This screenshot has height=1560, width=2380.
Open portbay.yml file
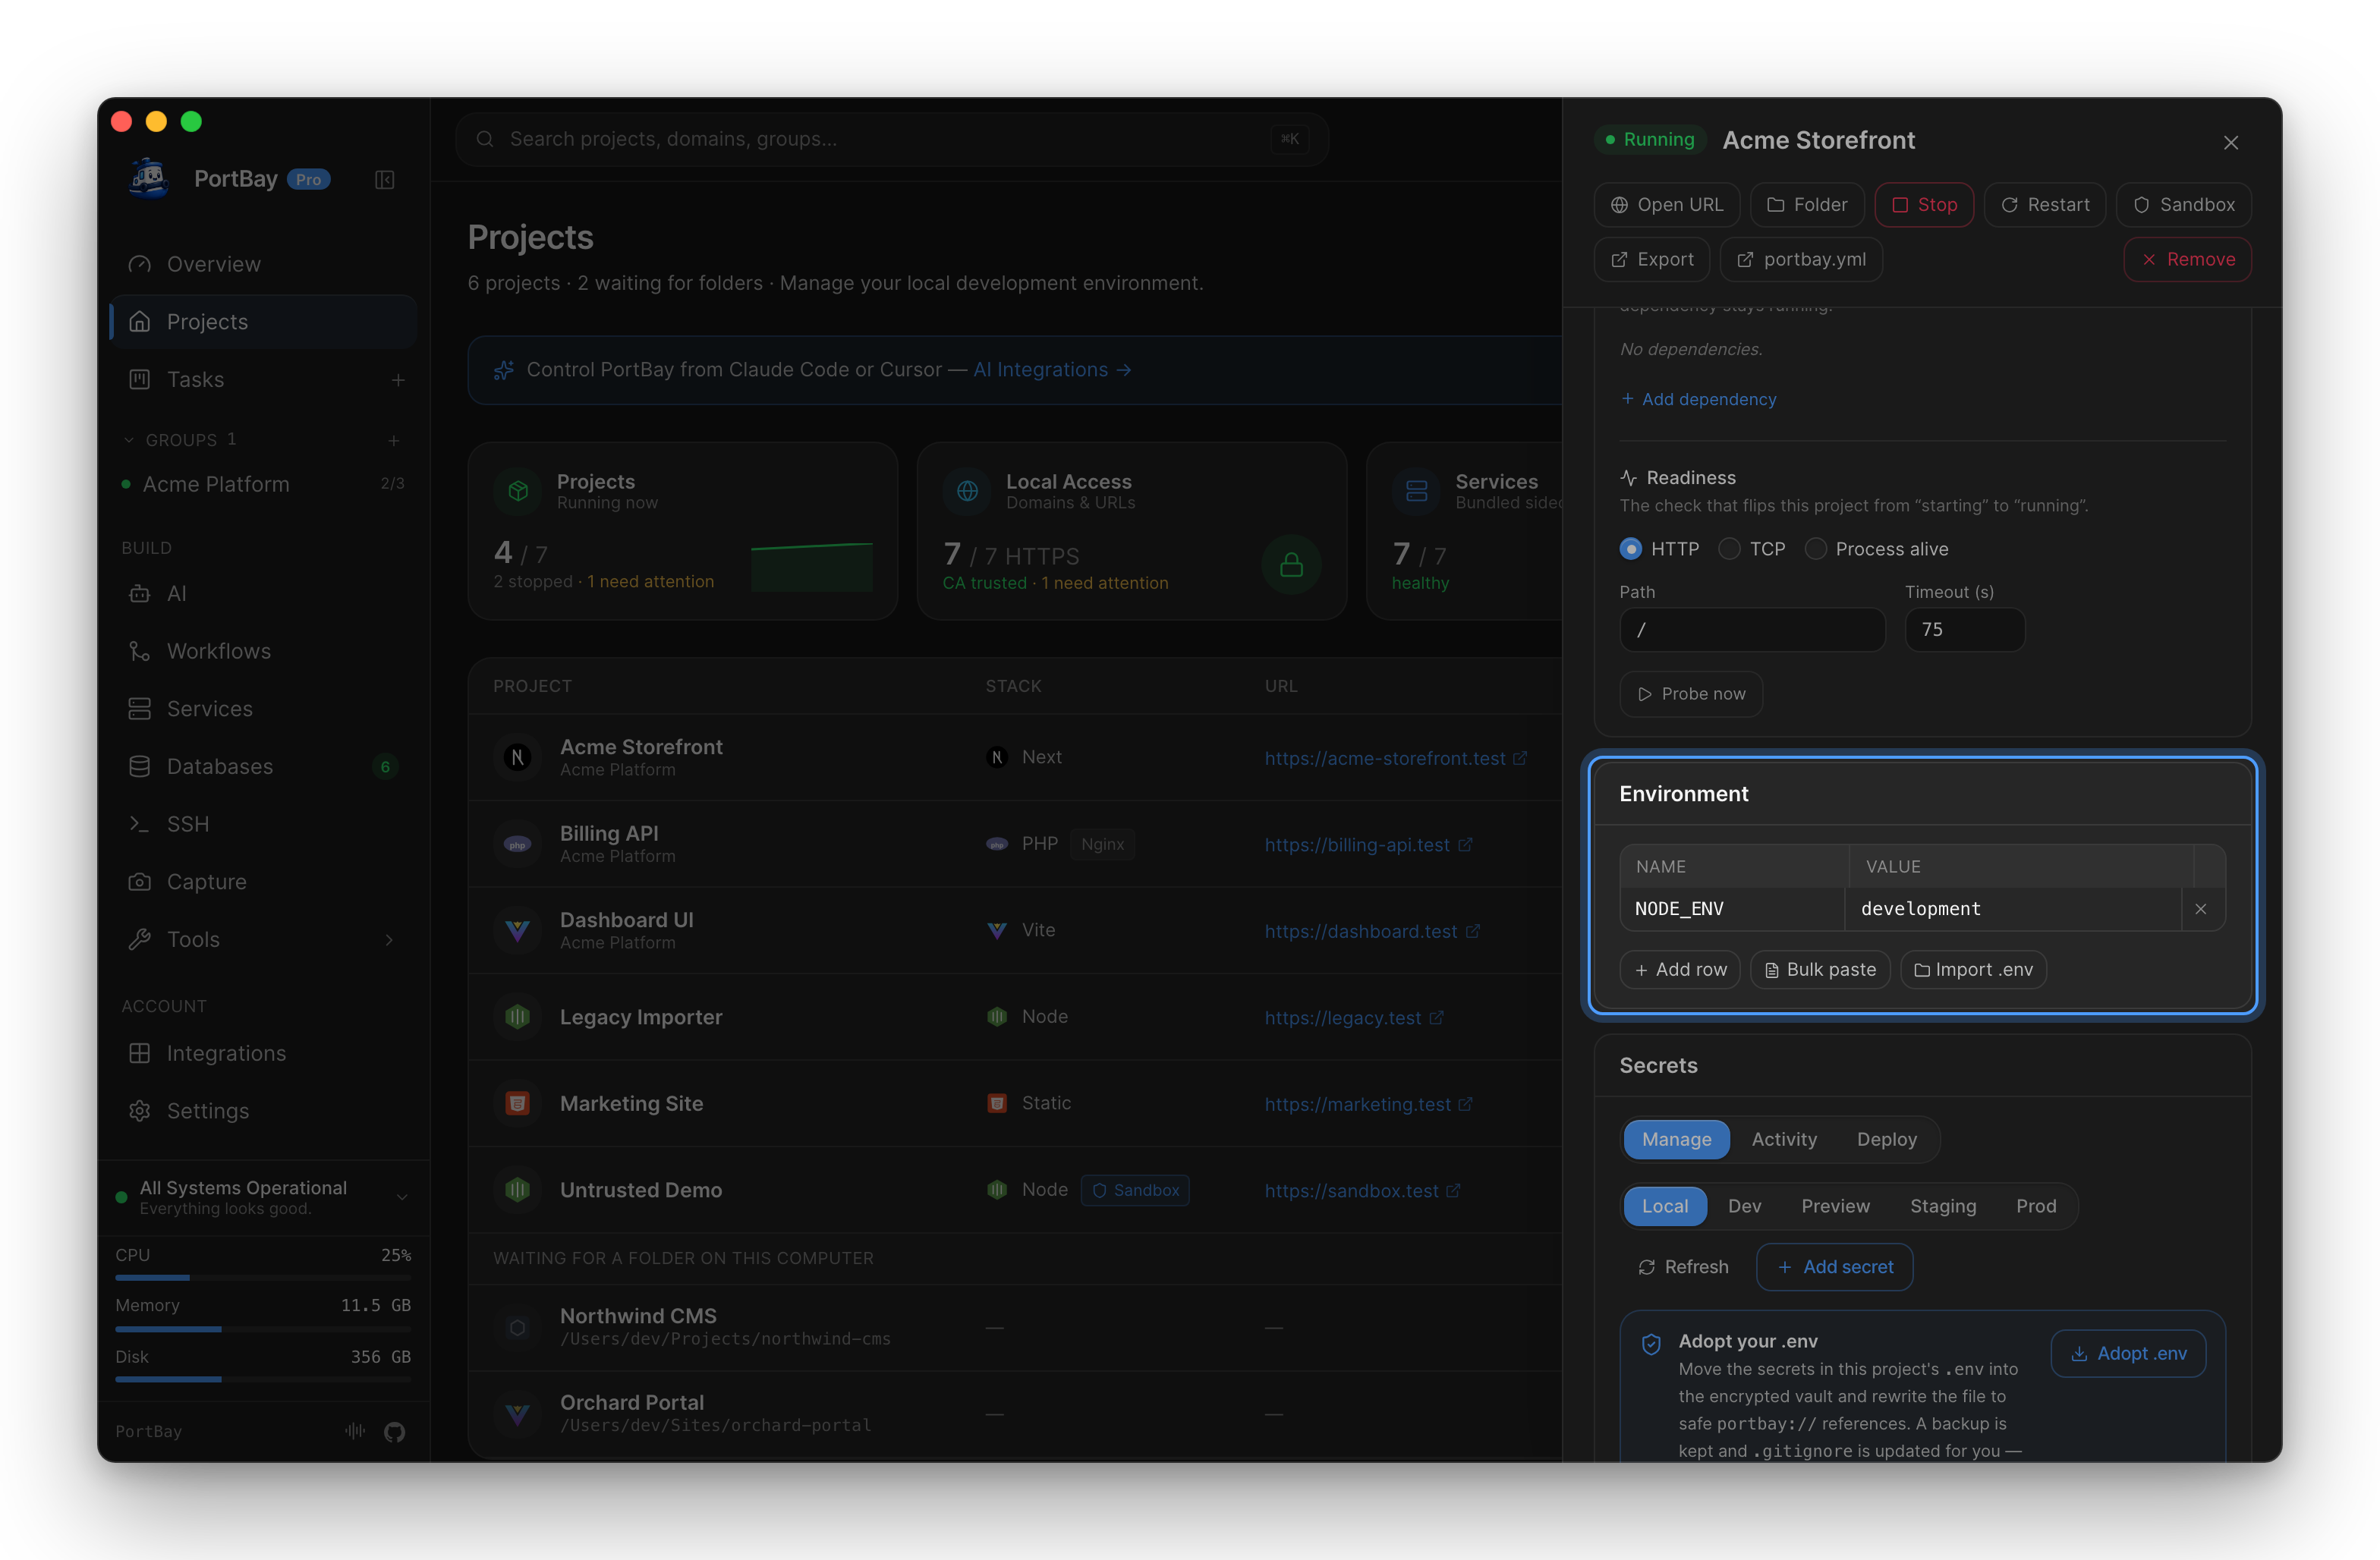1802,260
